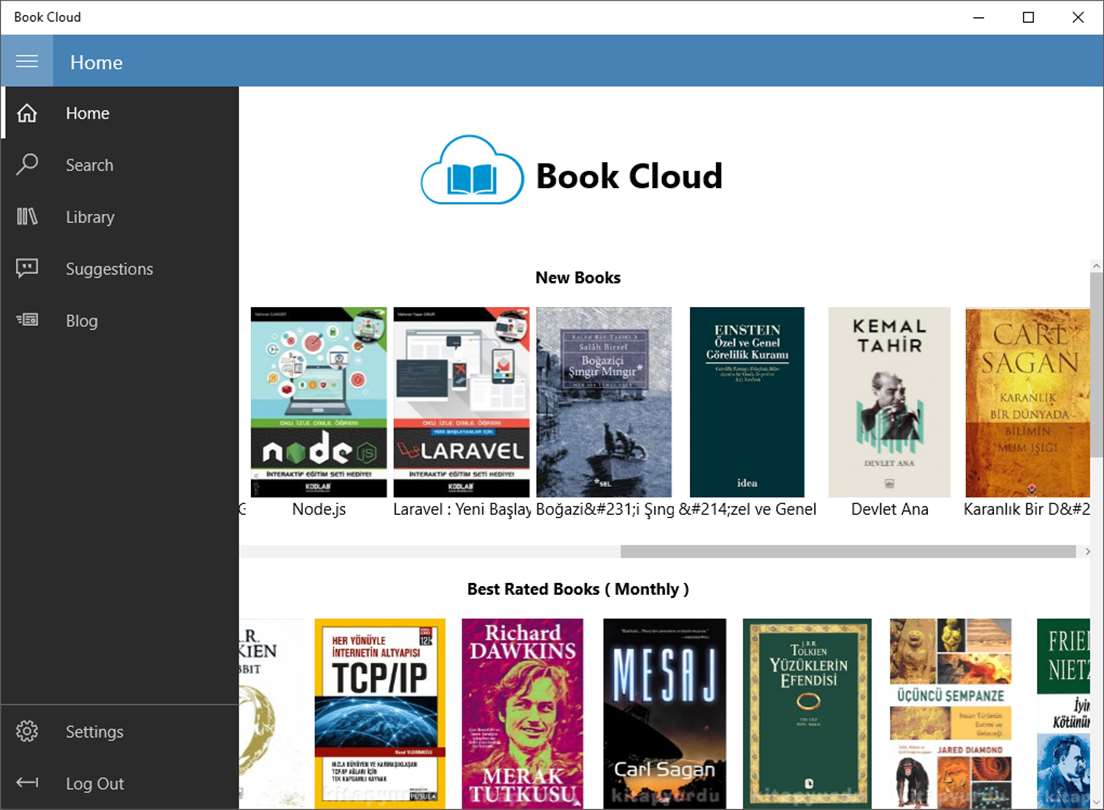
Task: Click the Suggestions speech bubble icon
Action: click(27, 268)
